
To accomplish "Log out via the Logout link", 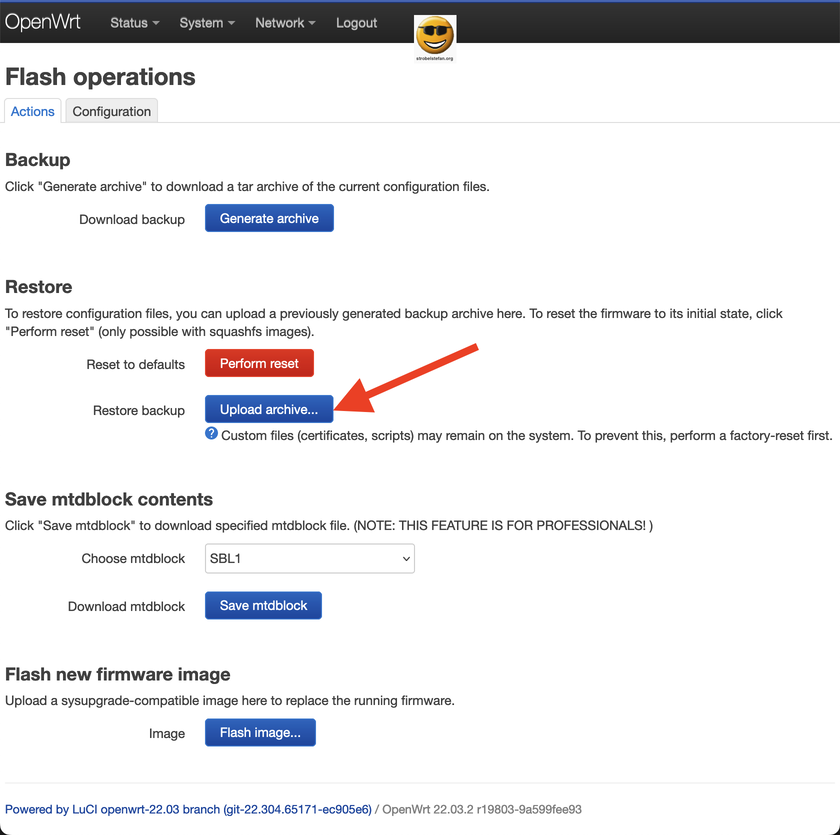I will tap(357, 23).
